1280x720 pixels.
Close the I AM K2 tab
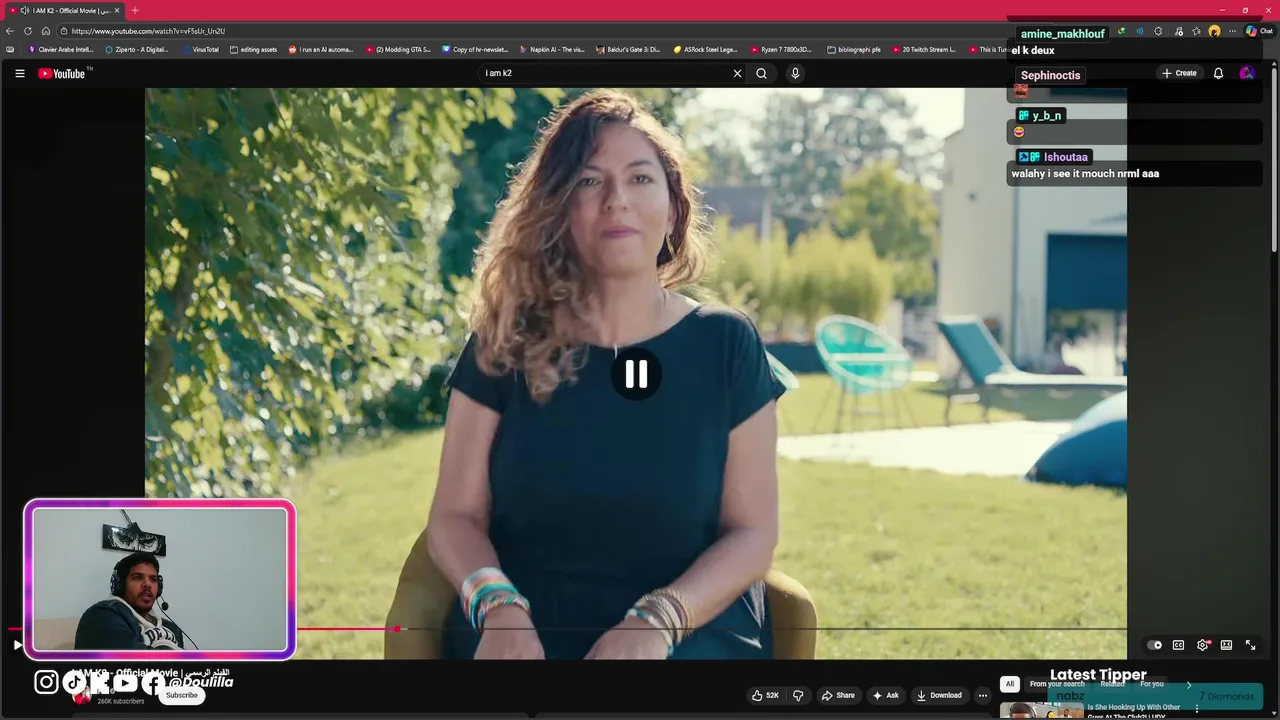coord(117,10)
